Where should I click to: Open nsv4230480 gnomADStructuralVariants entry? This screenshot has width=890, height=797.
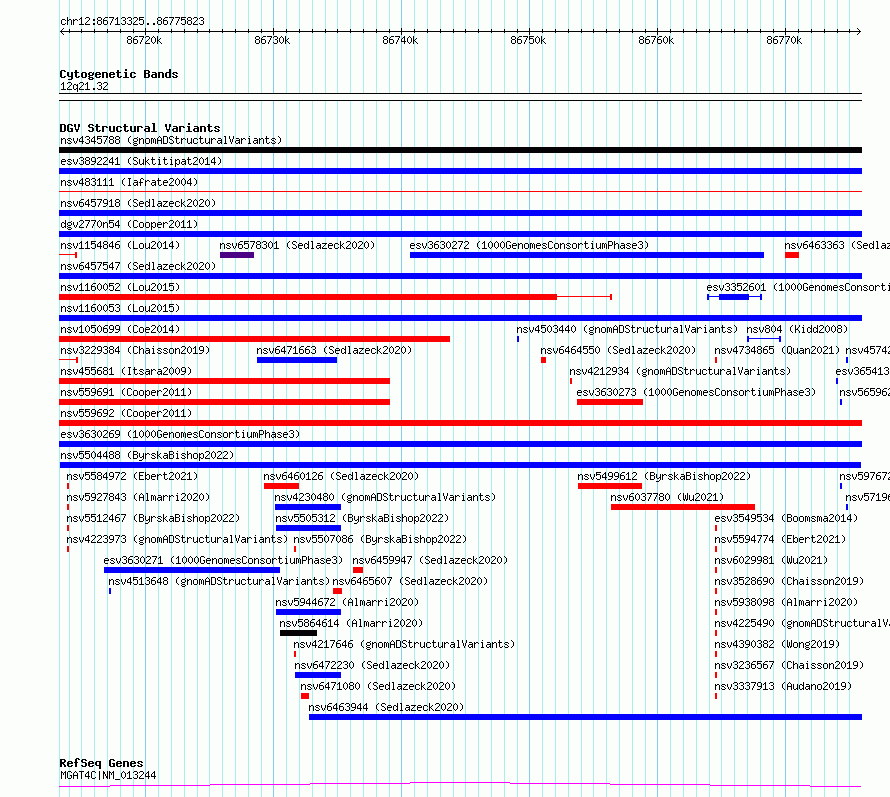click(385, 497)
